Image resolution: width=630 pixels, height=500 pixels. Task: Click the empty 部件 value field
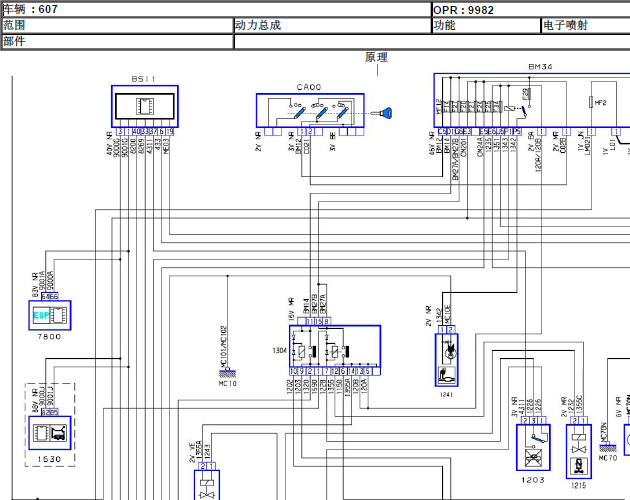tap(432, 41)
